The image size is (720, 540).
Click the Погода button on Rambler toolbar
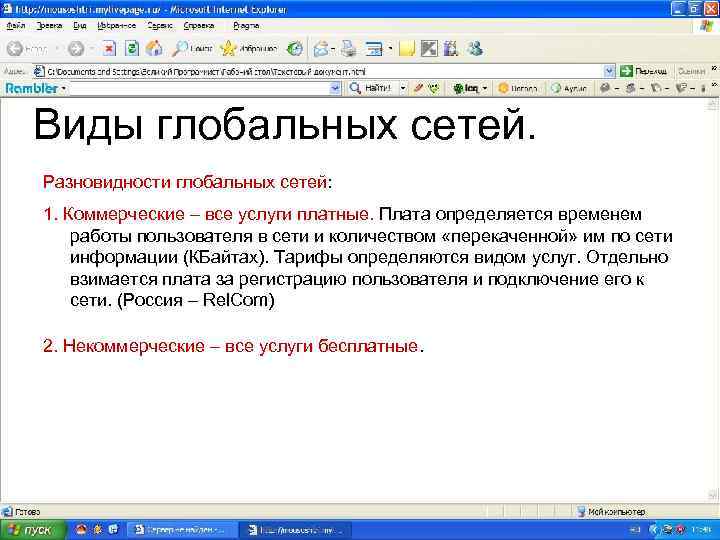coord(518,88)
